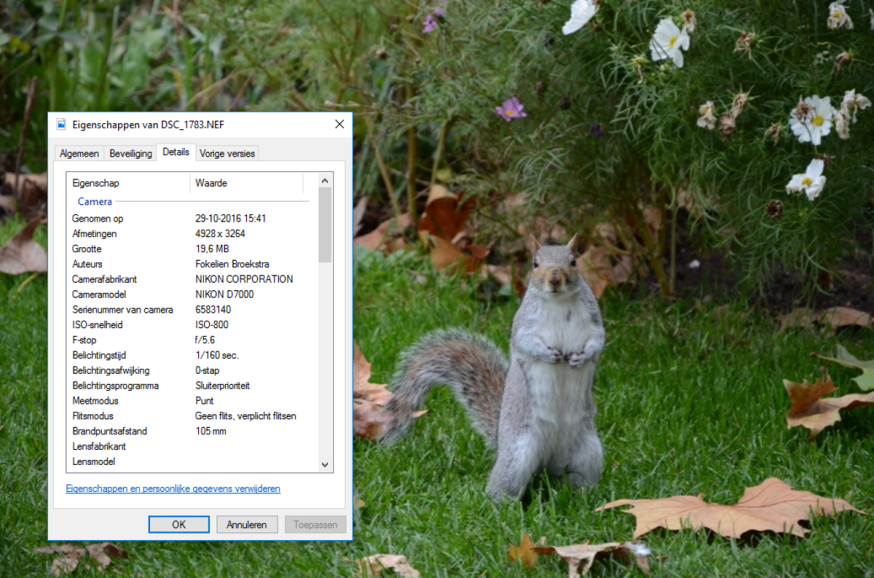Open 'Eigenschappen en persoonlijke gegevens verwijderen' link
Screen dimensions: 874x578
(x=173, y=489)
